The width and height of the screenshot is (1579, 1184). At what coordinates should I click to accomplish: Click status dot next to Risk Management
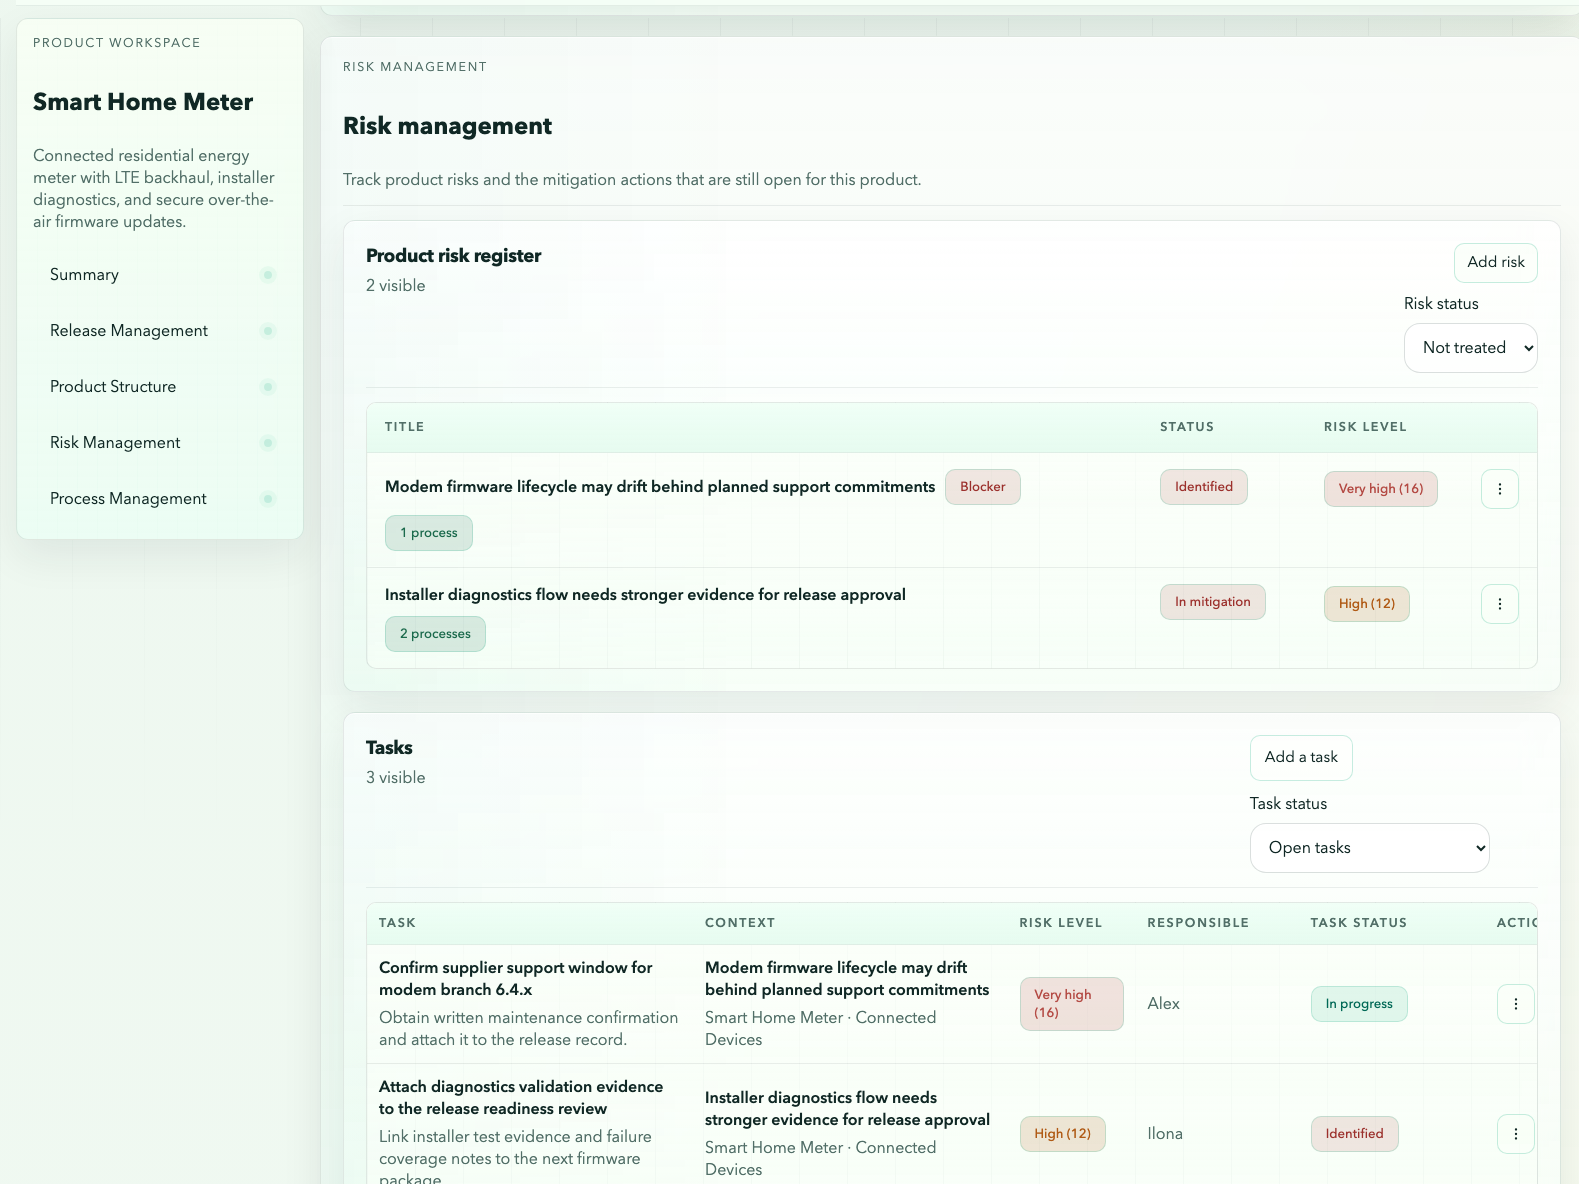pos(268,443)
